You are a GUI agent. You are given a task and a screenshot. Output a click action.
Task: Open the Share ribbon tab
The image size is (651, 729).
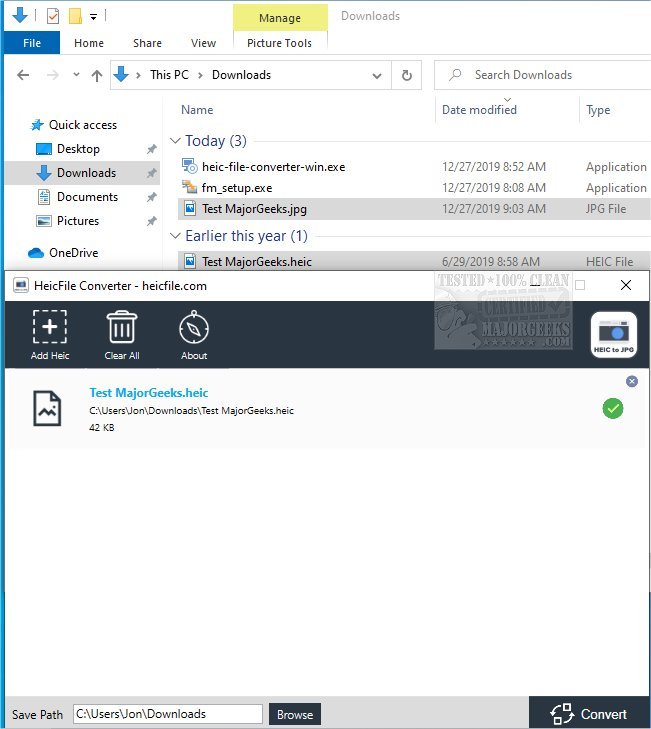(x=147, y=43)
